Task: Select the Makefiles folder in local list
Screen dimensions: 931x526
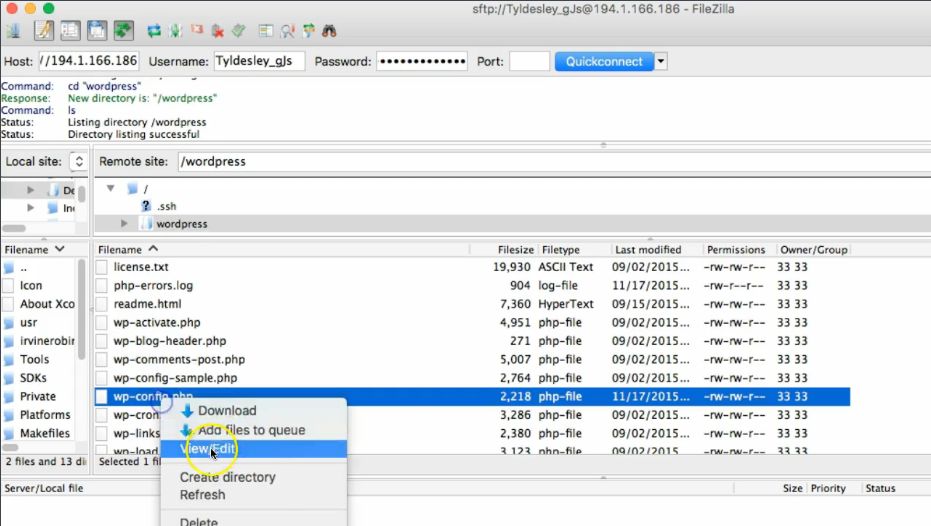Action: click(x=45, y=433)
